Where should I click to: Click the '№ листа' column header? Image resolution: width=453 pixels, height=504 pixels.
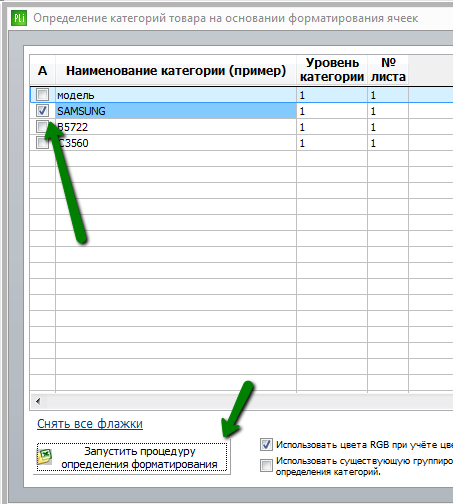(388, 70)
